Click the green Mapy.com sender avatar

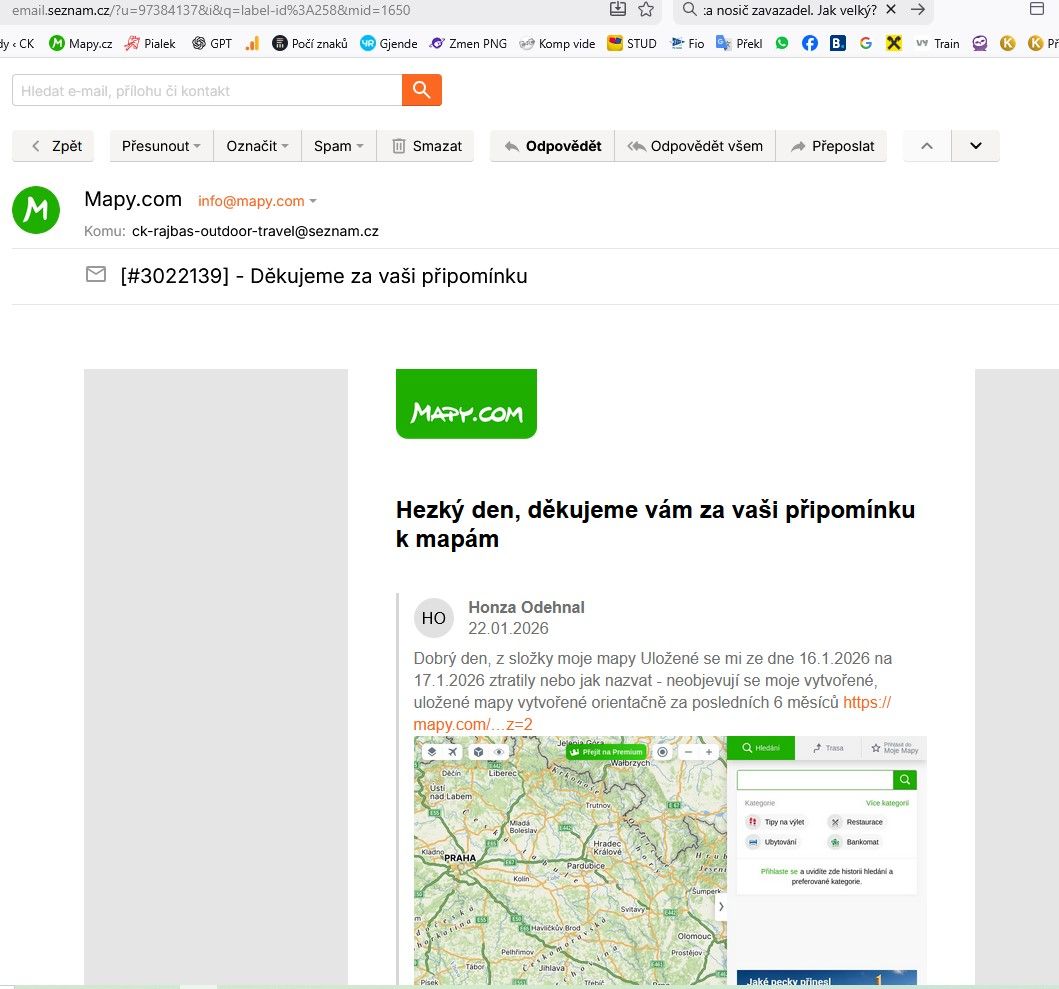point(36,209)
